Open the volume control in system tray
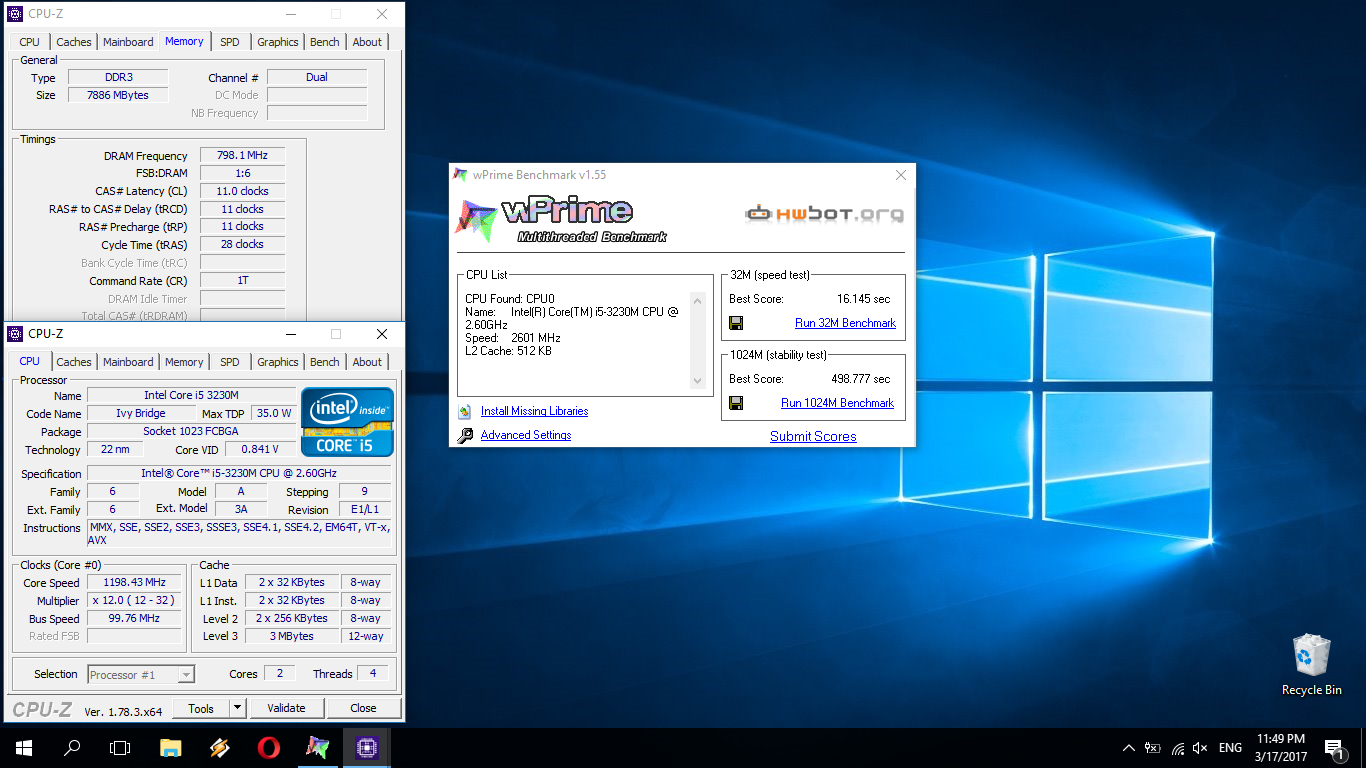 1200,747
